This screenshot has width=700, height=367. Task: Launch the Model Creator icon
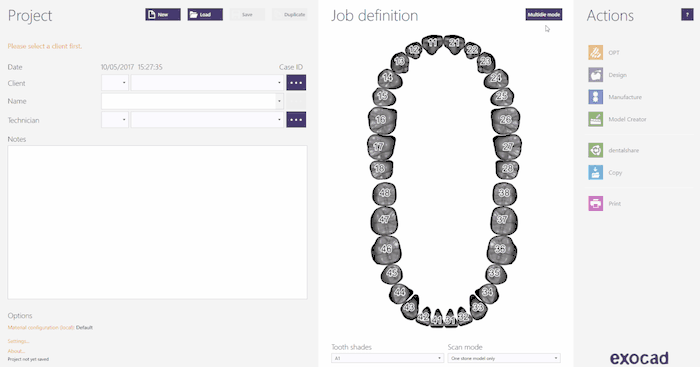coord(596,119)
